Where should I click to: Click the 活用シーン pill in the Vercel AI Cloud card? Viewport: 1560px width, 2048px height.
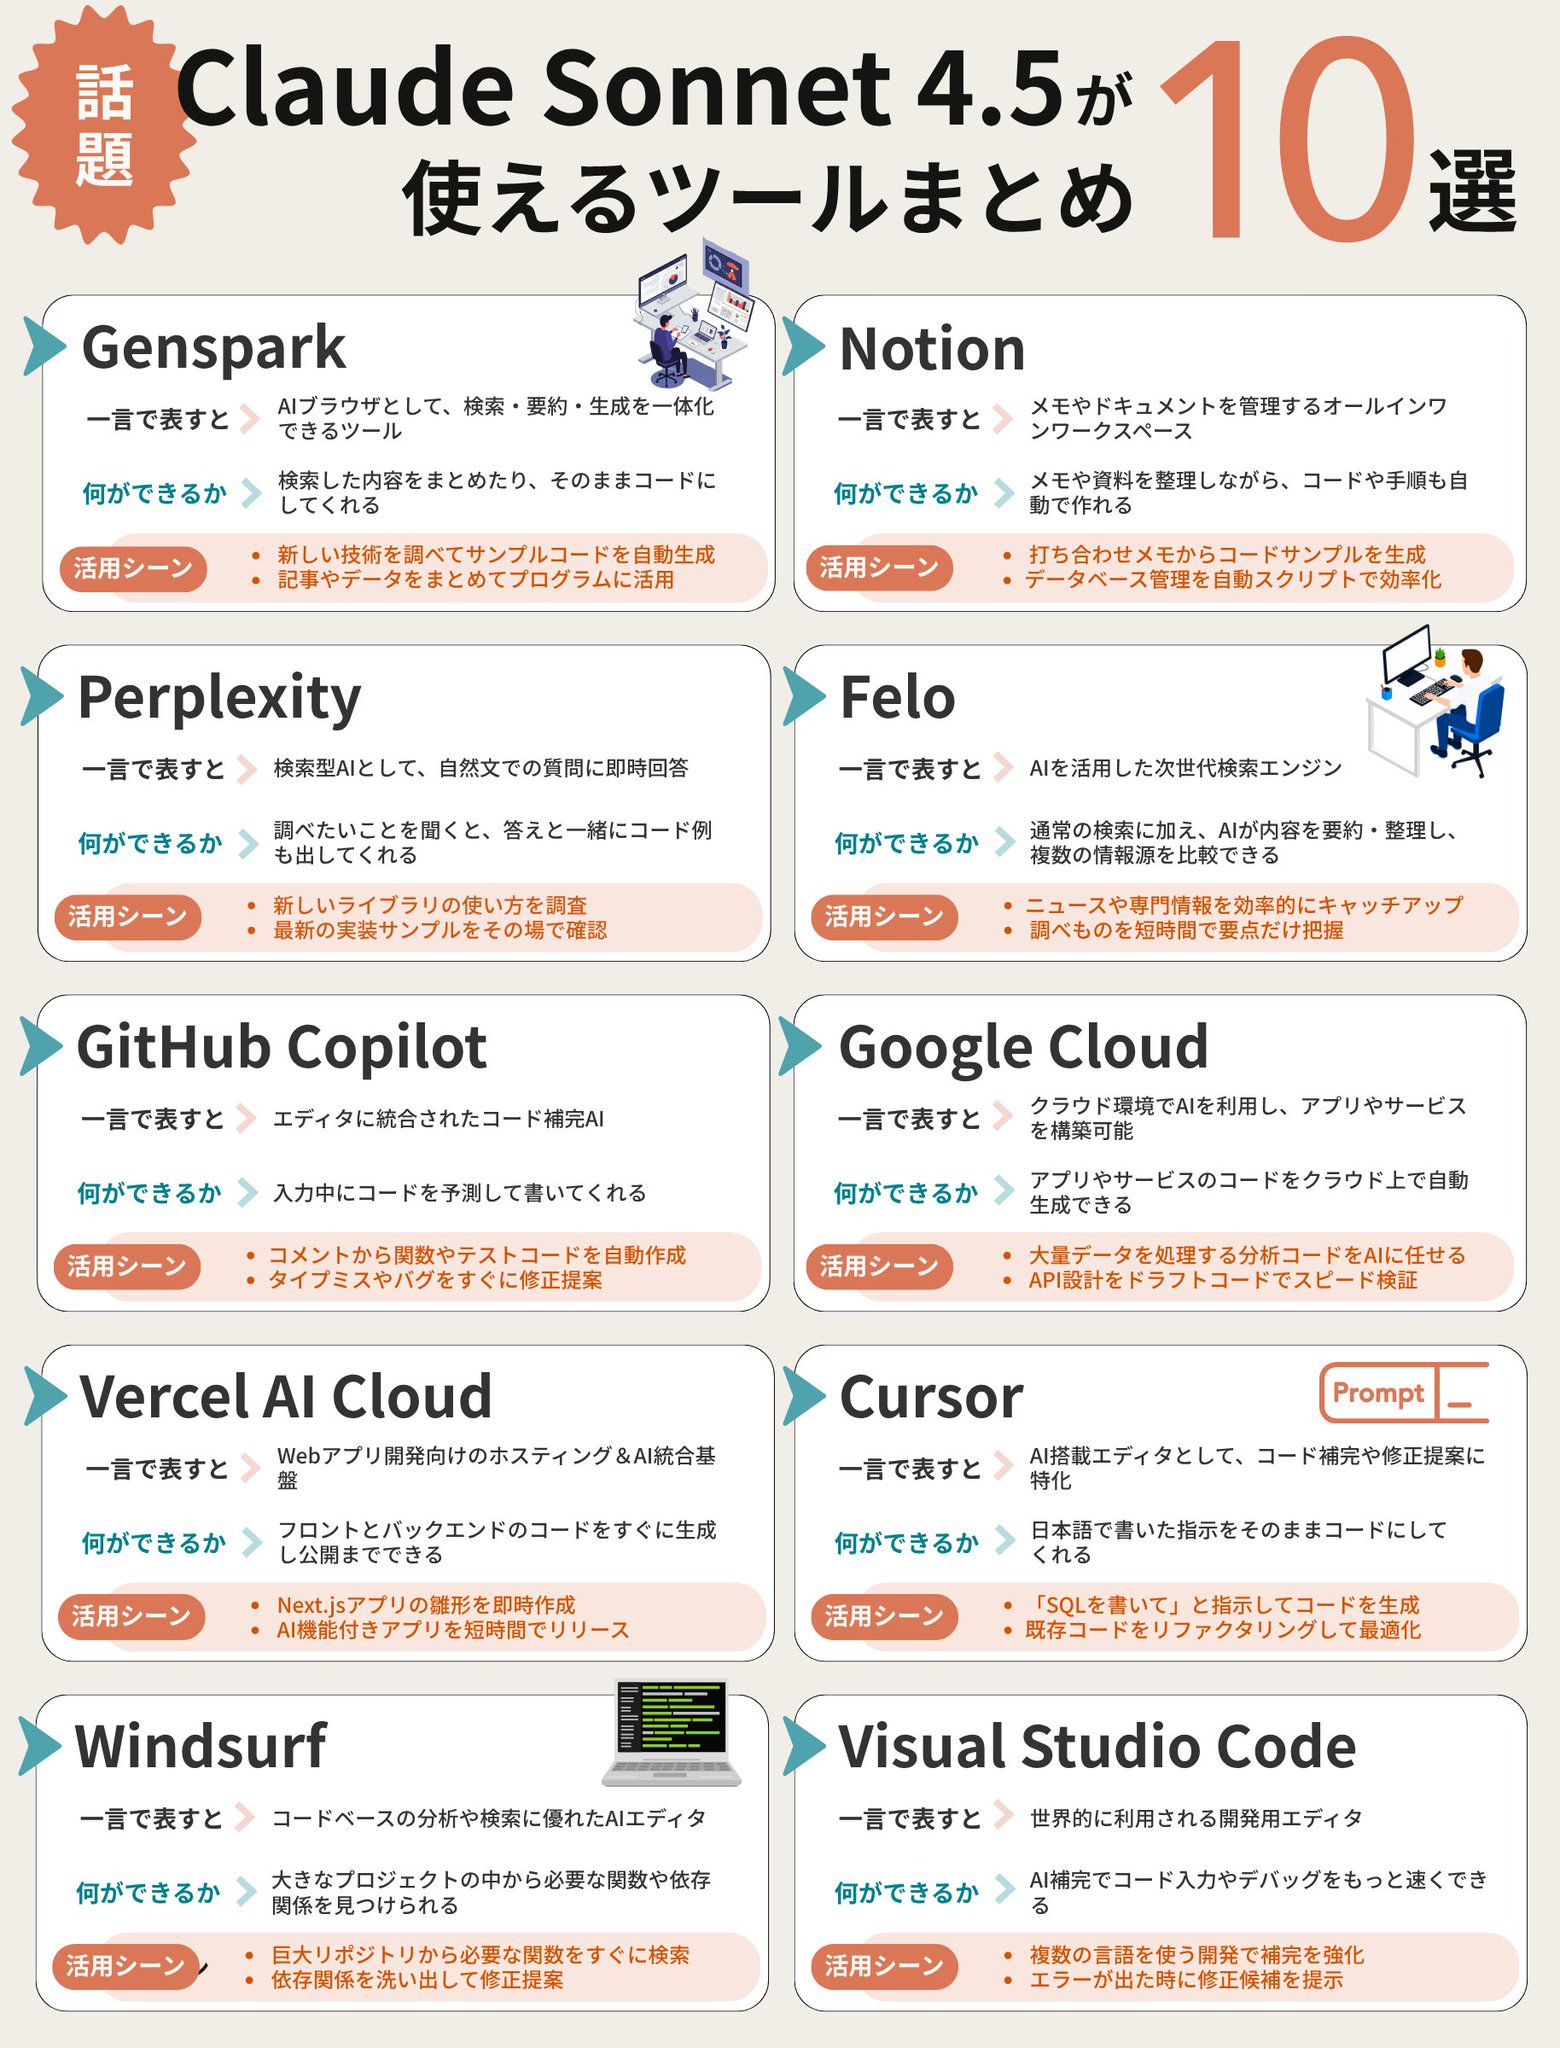point(131,1617)
